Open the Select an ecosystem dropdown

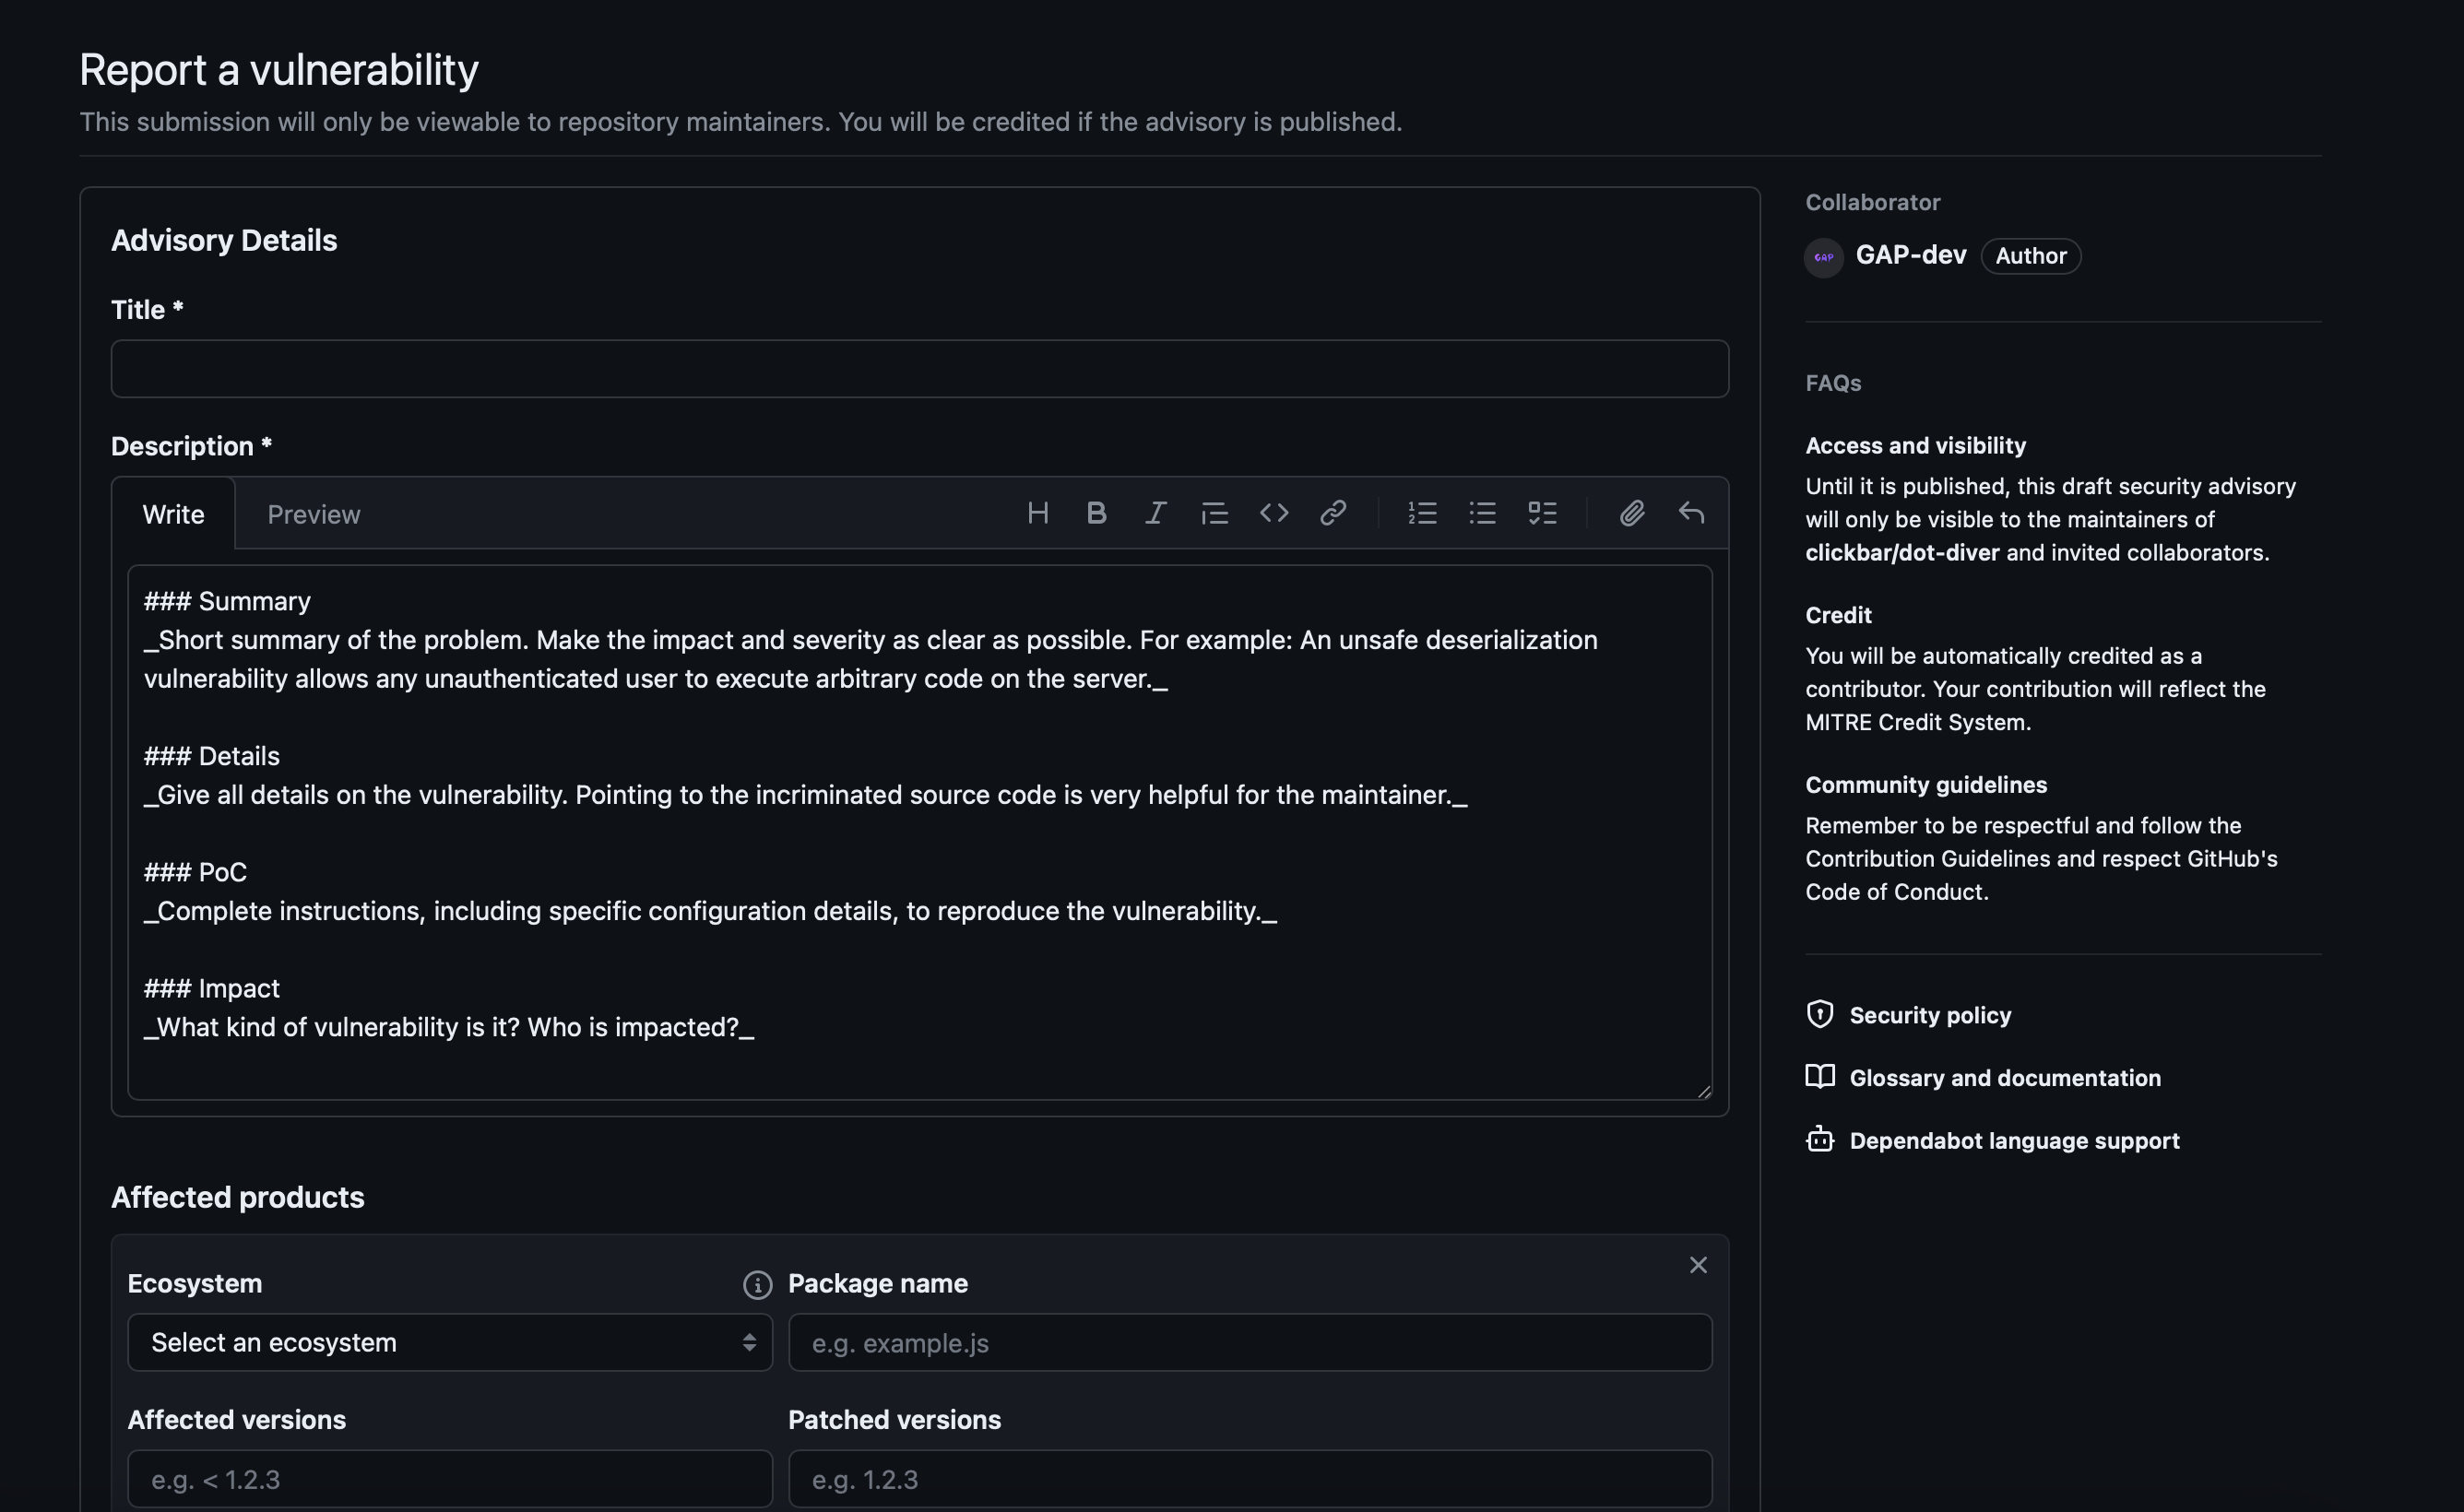pyautogui.click(x=449, y=1342)
